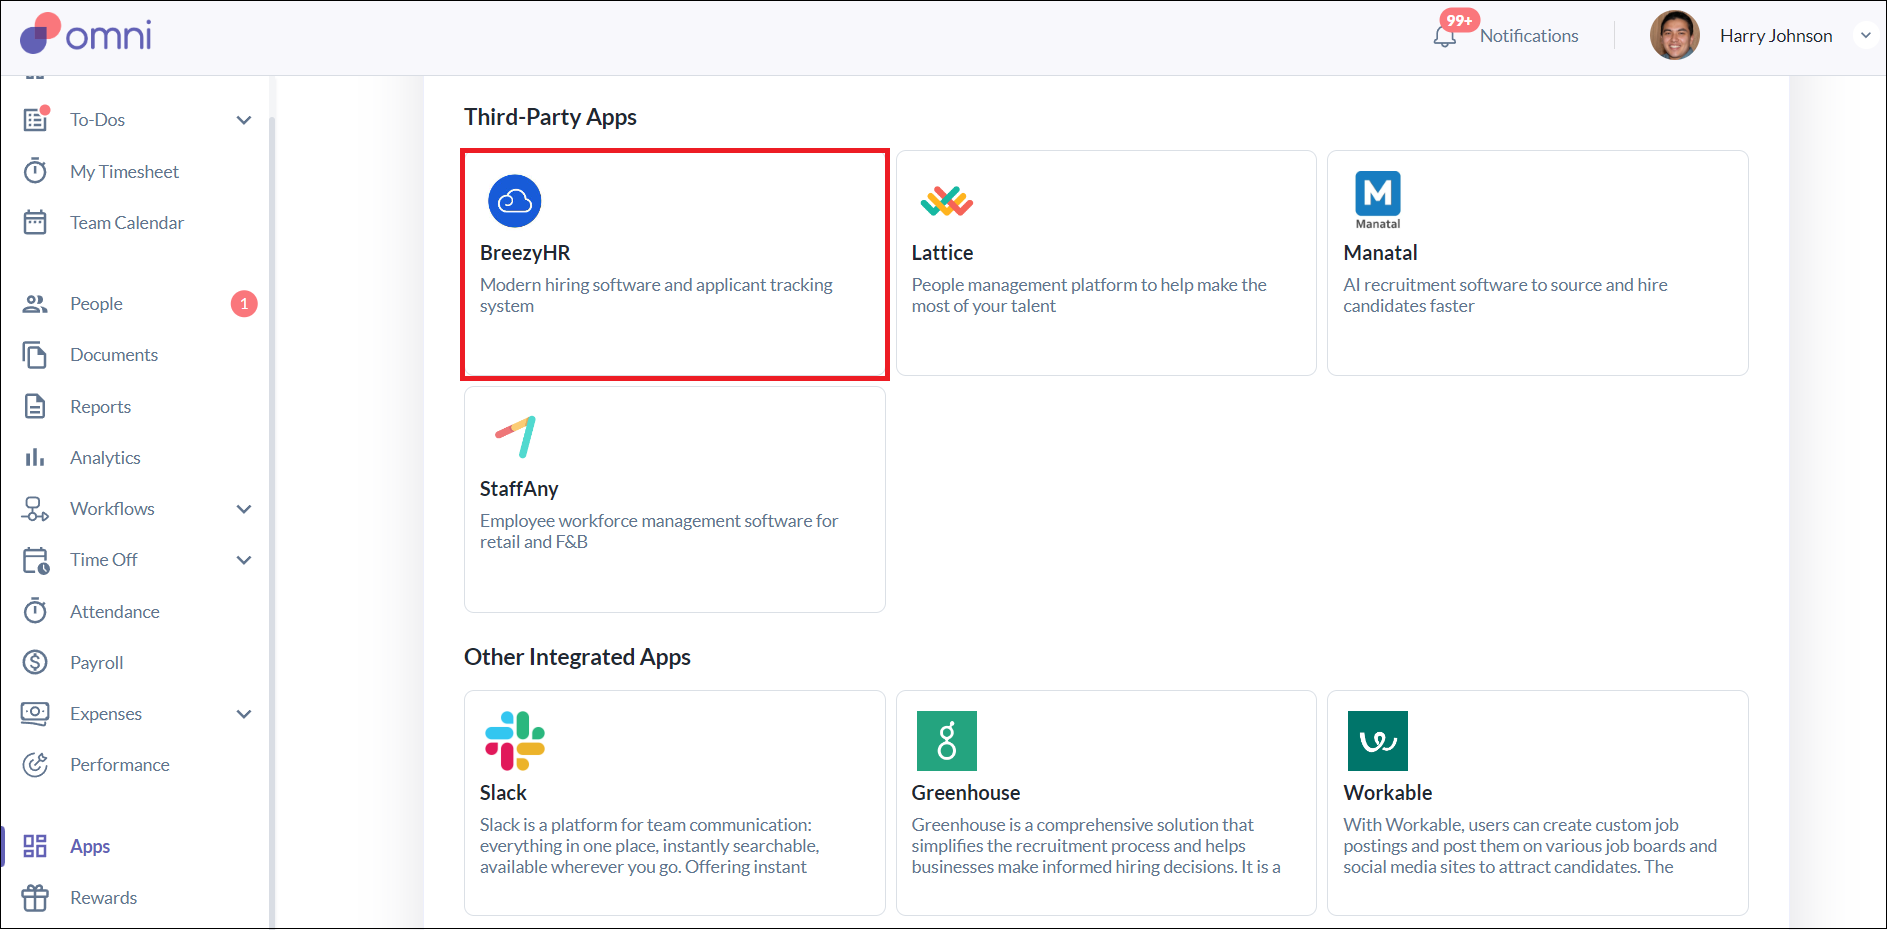Open Payroll from sidebar
The width and height of the screenshot is (1887, 930).
pyautogui.click(x=97, y=663)
